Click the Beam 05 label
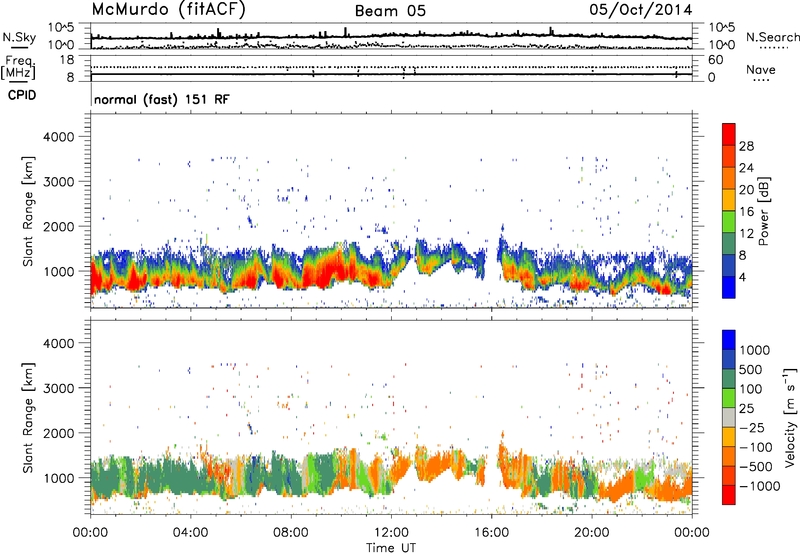Viewport: 800px width, 554px height. pos(390,11)
